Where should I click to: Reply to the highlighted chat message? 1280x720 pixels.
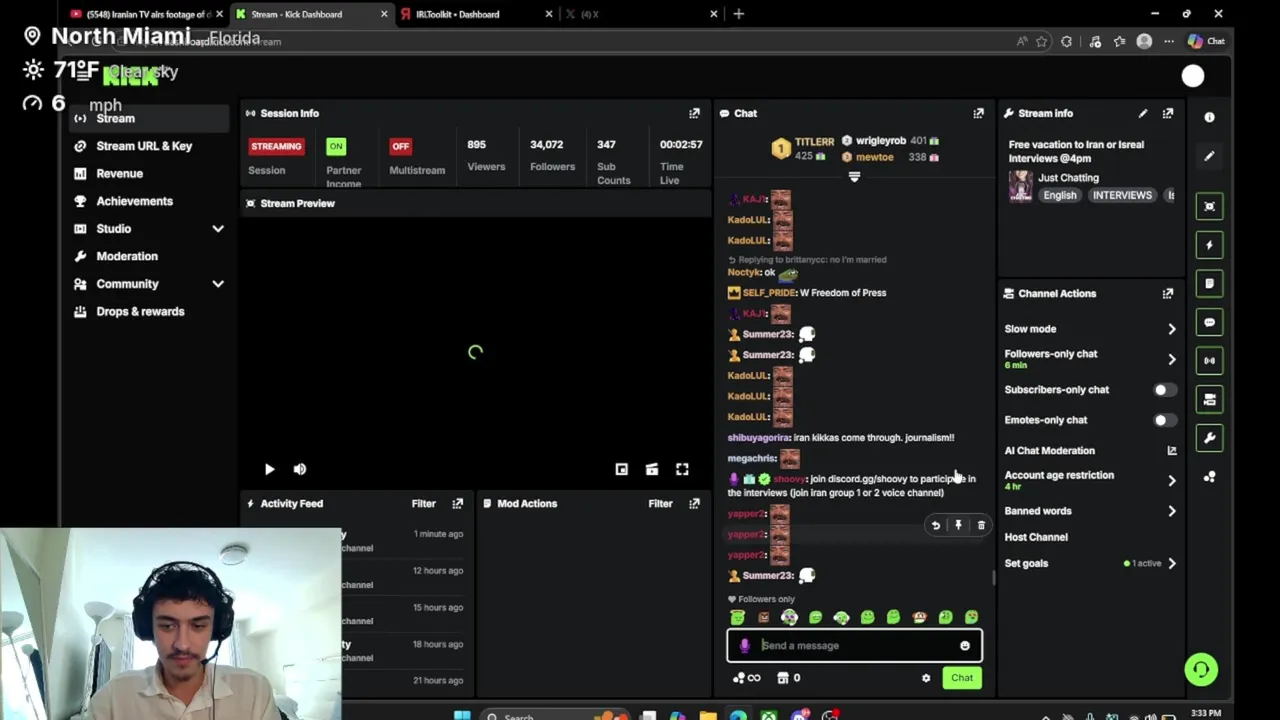936,525
